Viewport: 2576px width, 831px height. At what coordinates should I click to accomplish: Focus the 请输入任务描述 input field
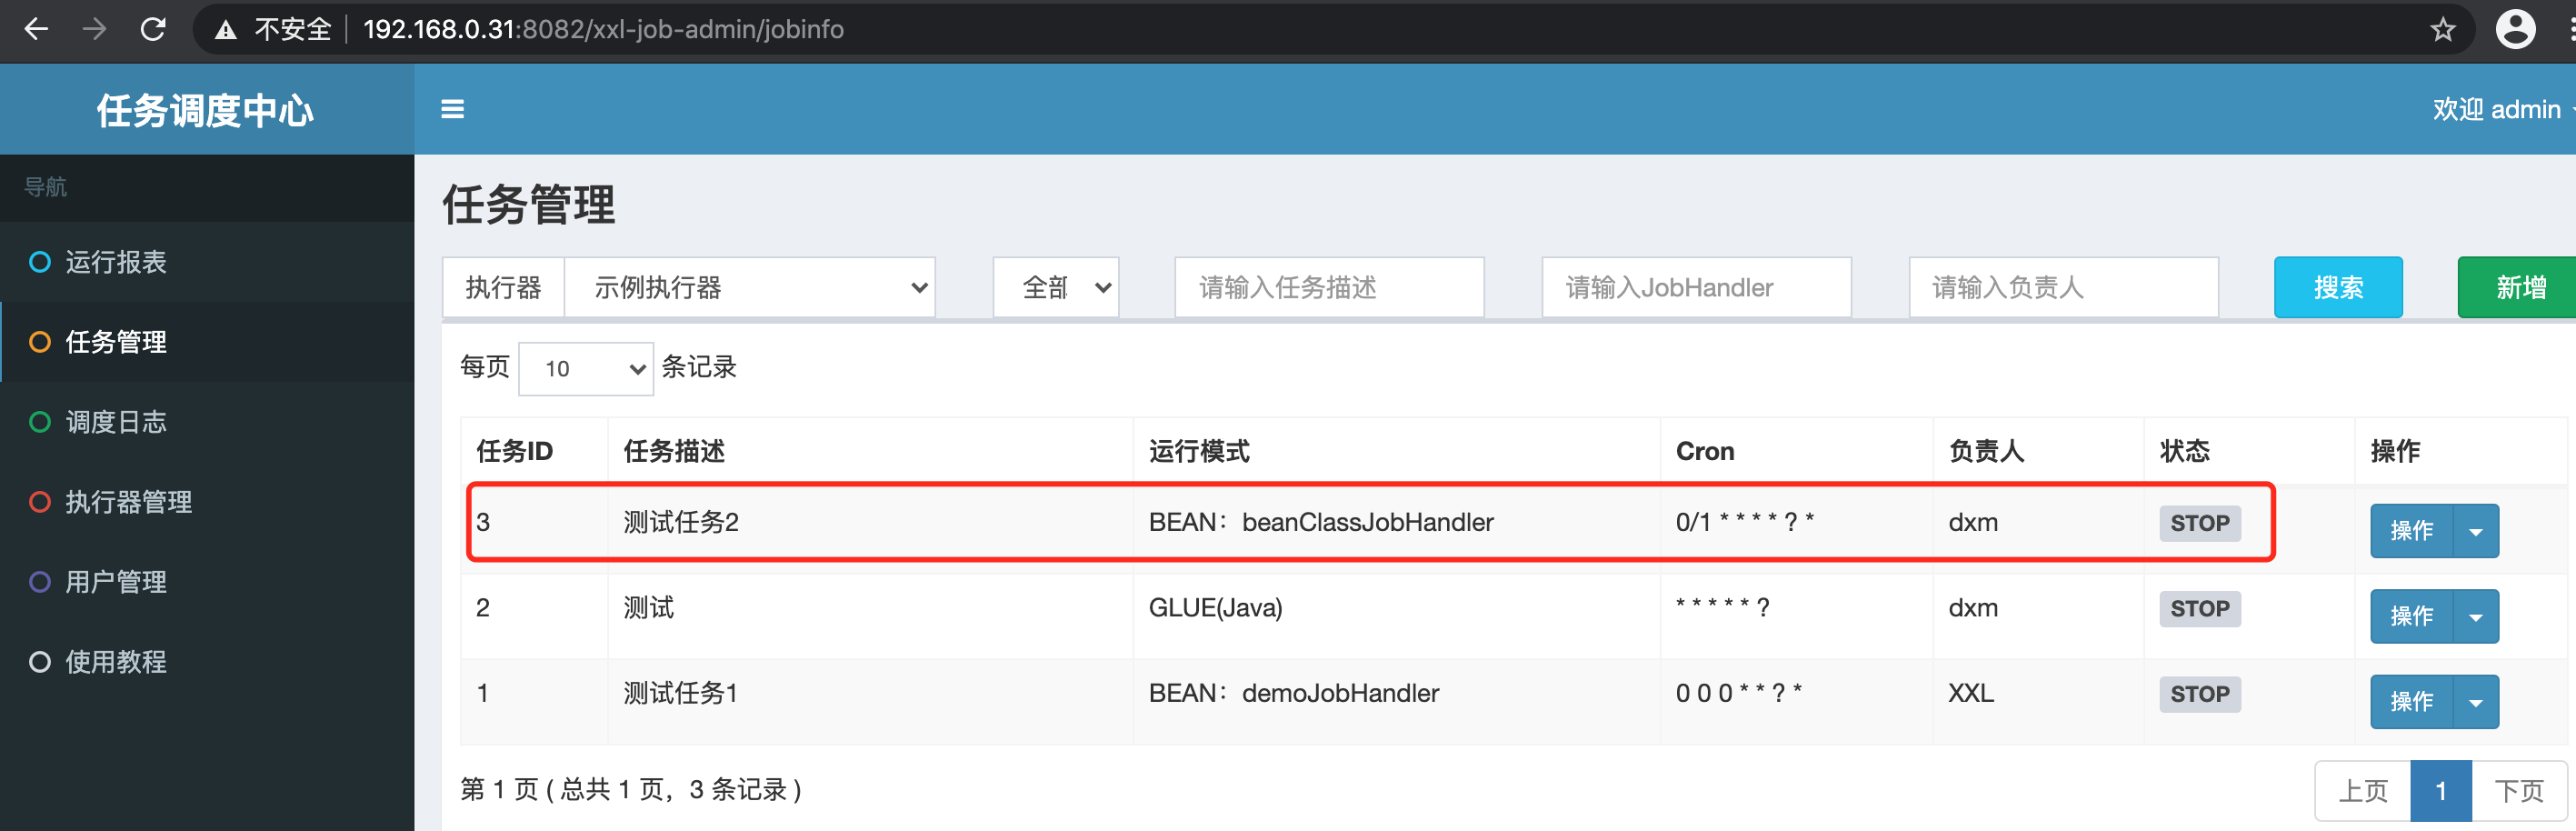click(1329, 288)
